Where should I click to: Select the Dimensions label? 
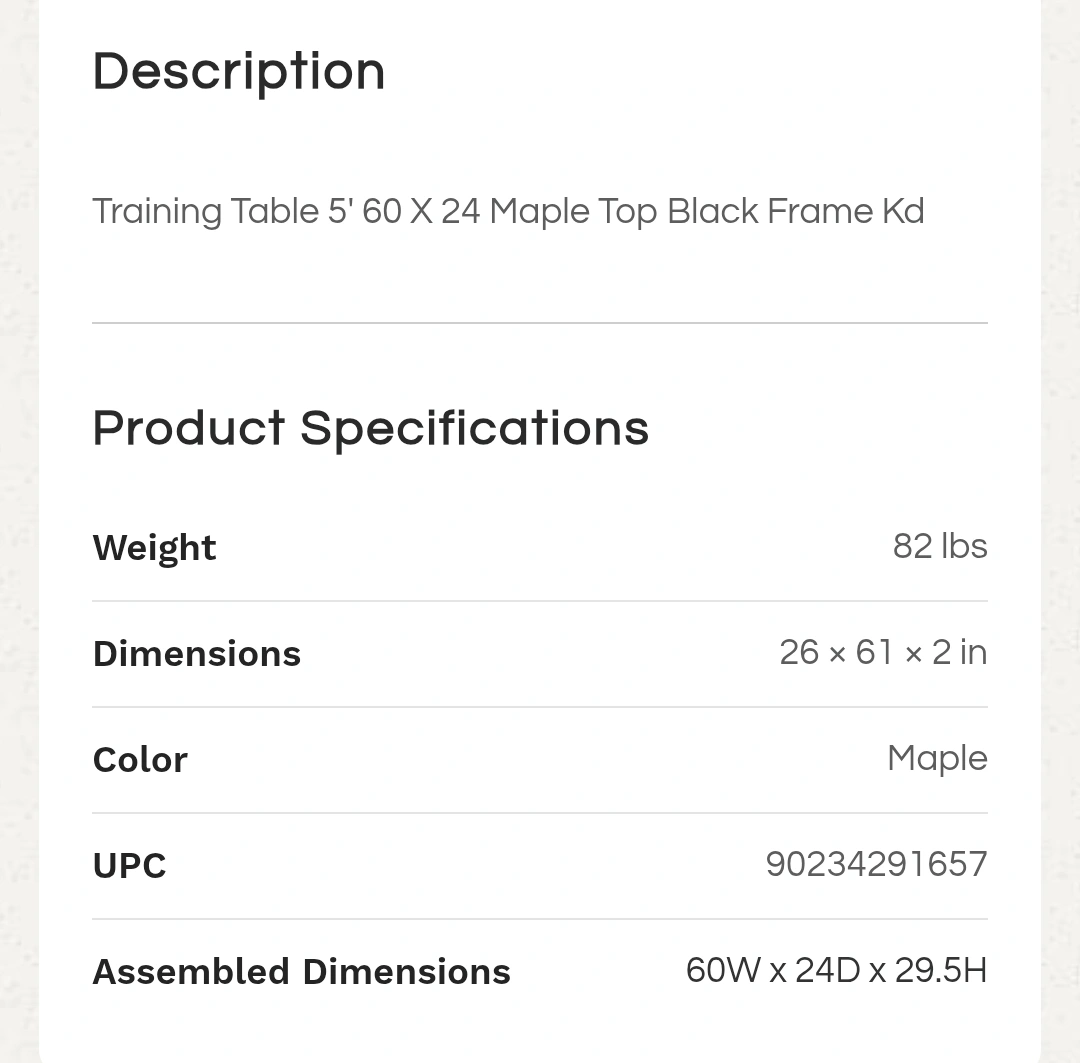click(196, 654)
